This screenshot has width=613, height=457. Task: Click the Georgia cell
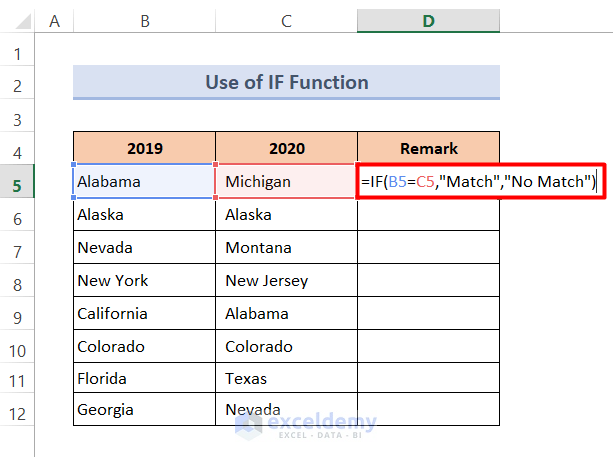[144, 410]
